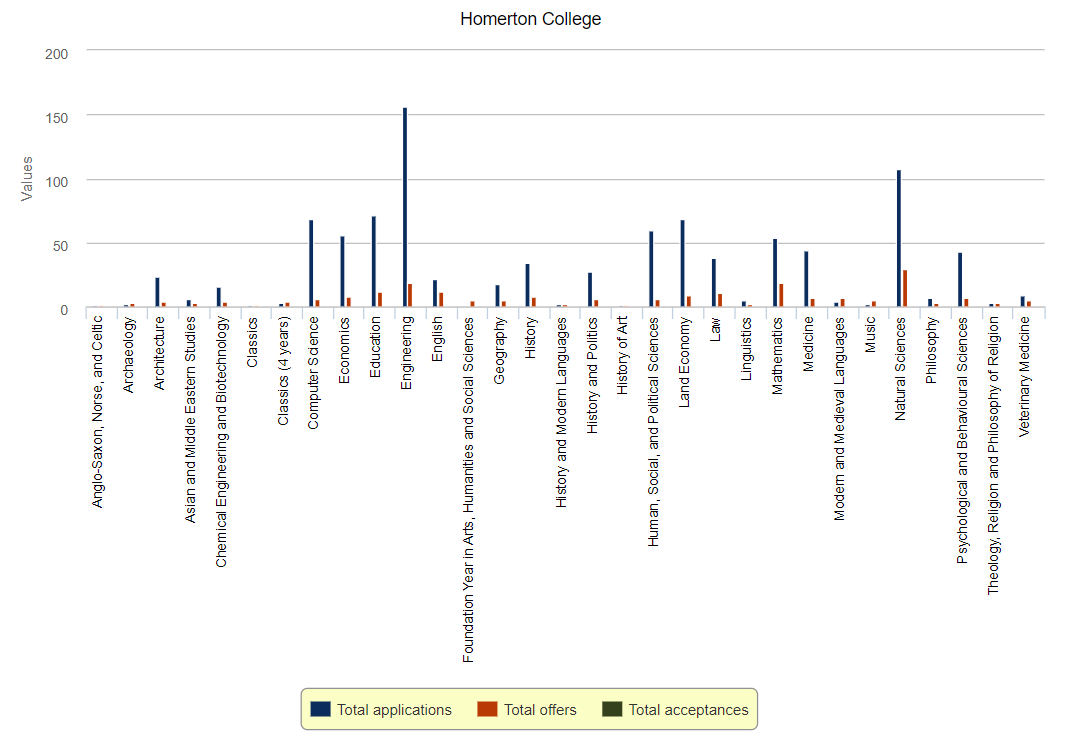Click the 150 y-axis tick value
The height and width of the screenshot is (748, 1066).
(x=56, y=118)
